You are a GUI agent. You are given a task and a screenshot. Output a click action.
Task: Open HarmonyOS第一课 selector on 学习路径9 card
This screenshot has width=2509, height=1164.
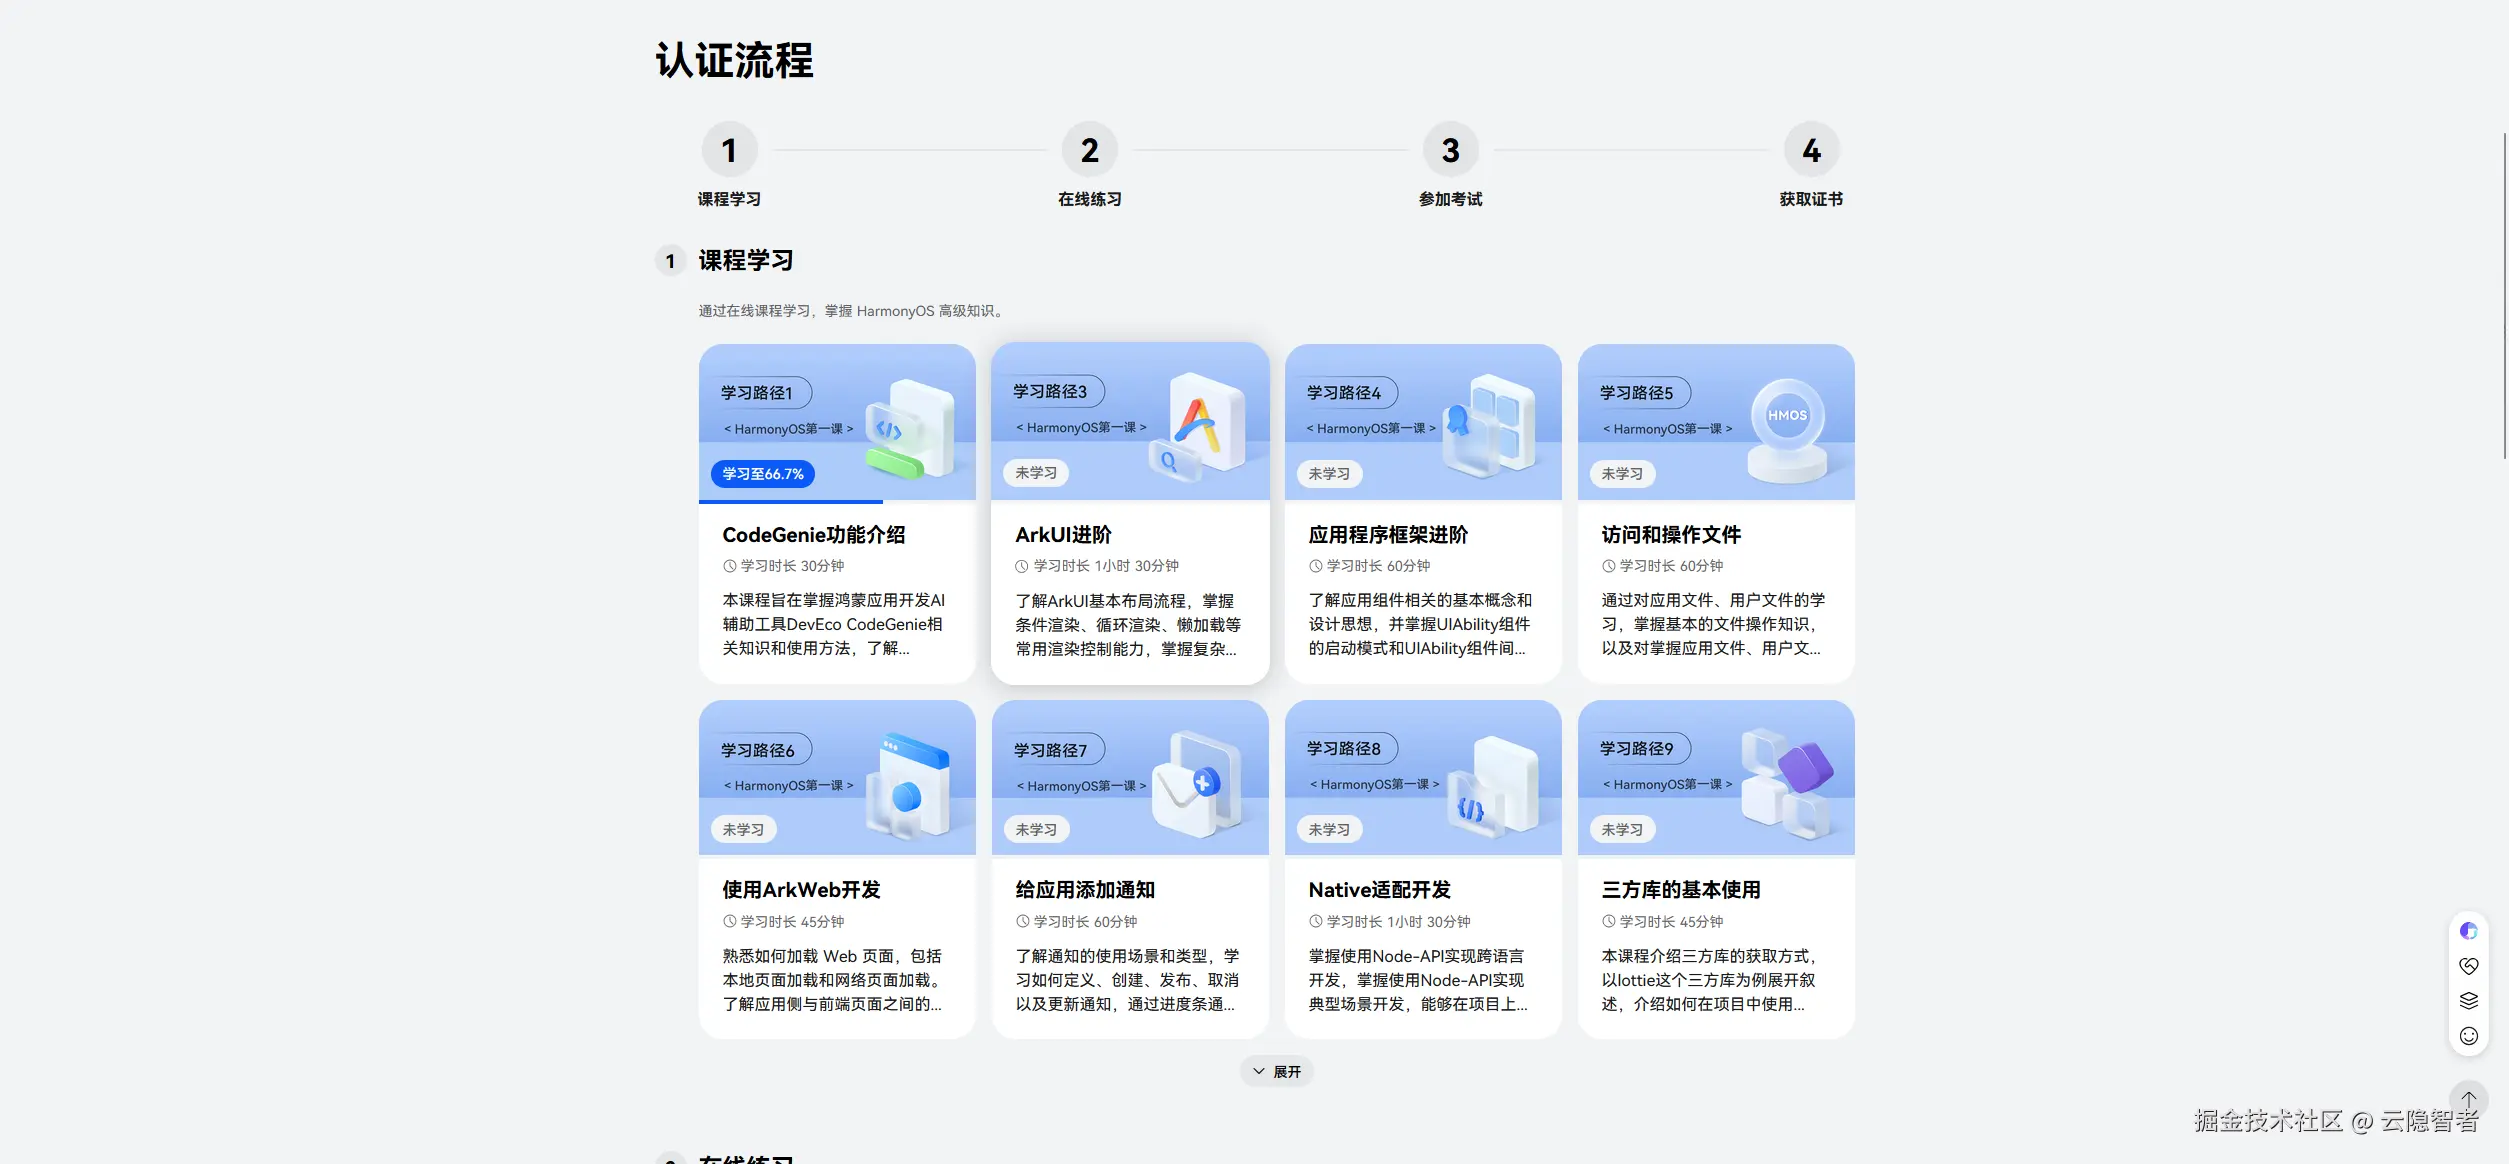coord(1667,785)
